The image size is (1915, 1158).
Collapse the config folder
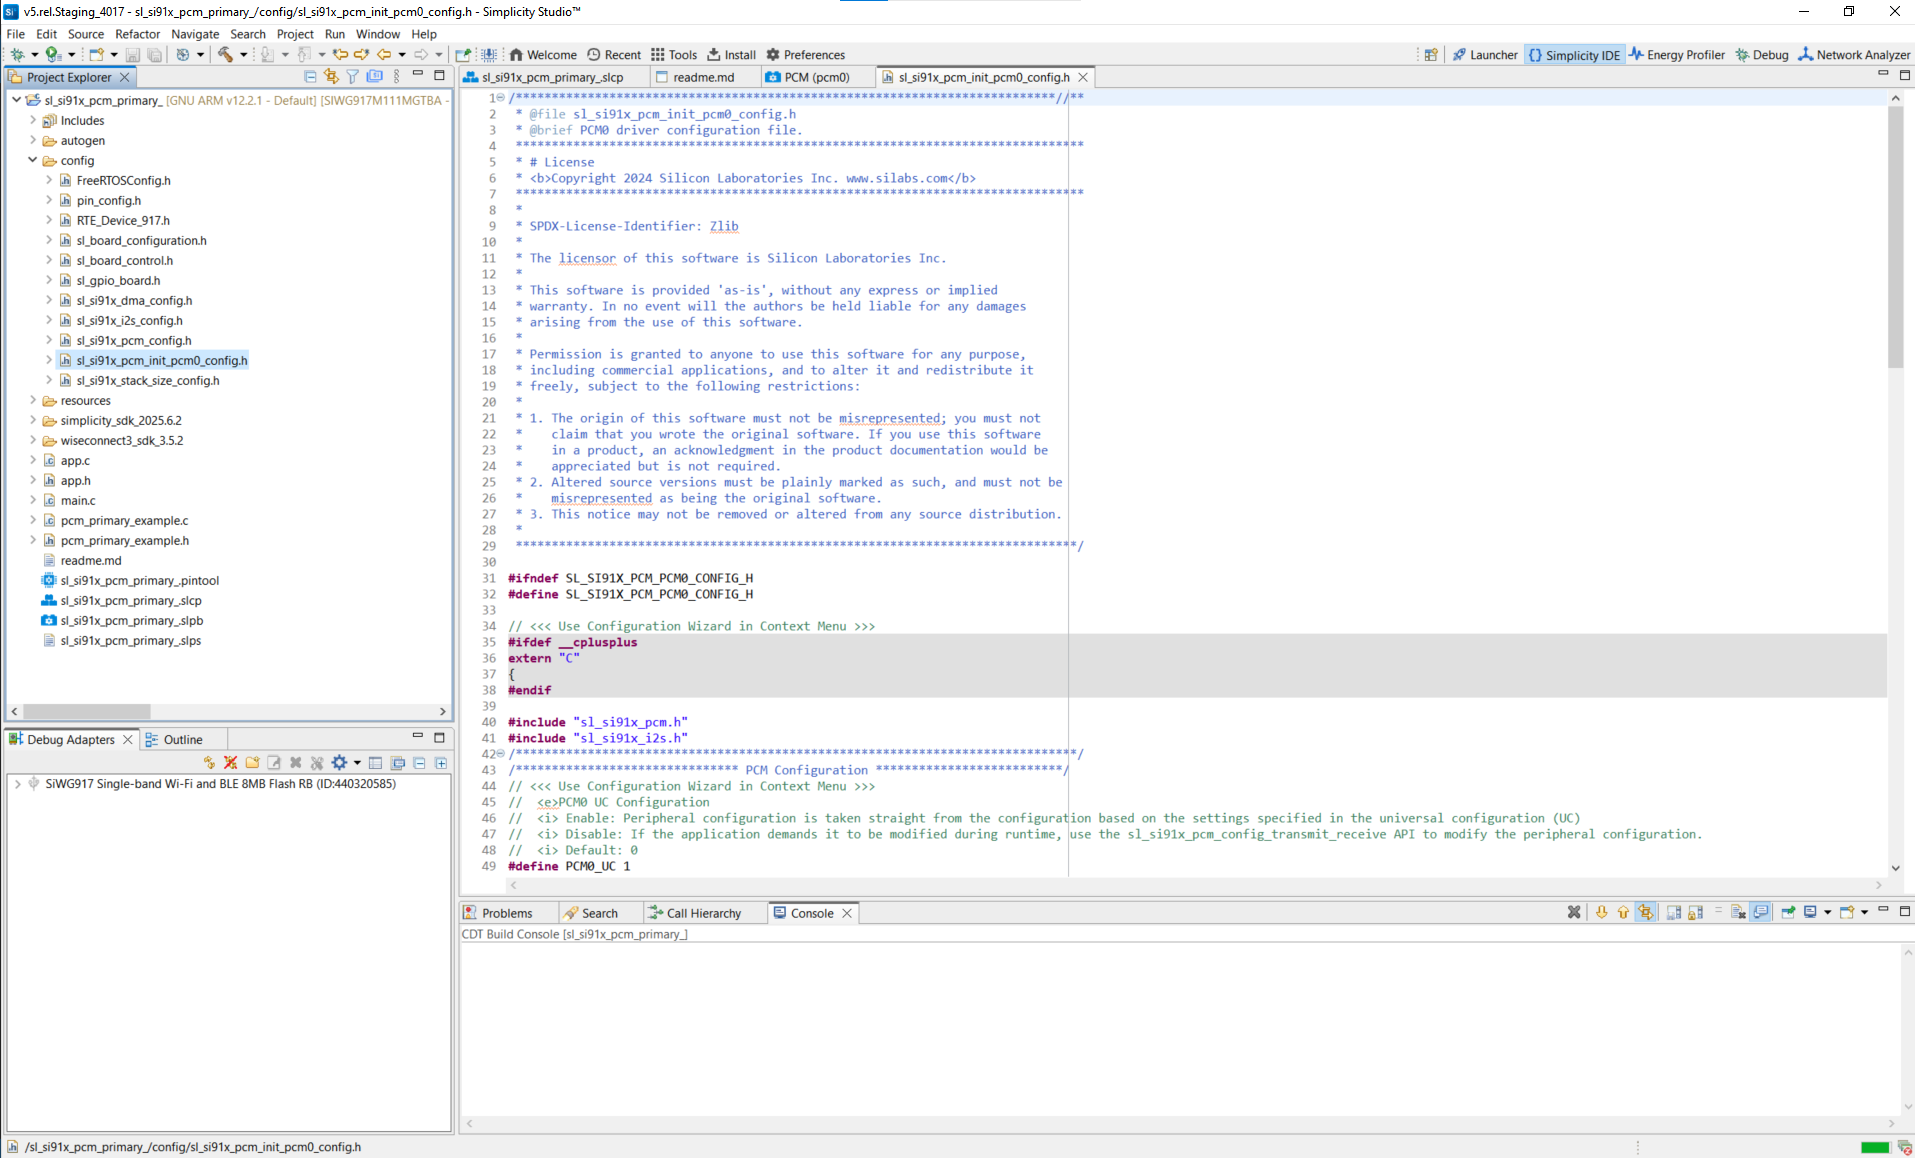tap(31, 160)
